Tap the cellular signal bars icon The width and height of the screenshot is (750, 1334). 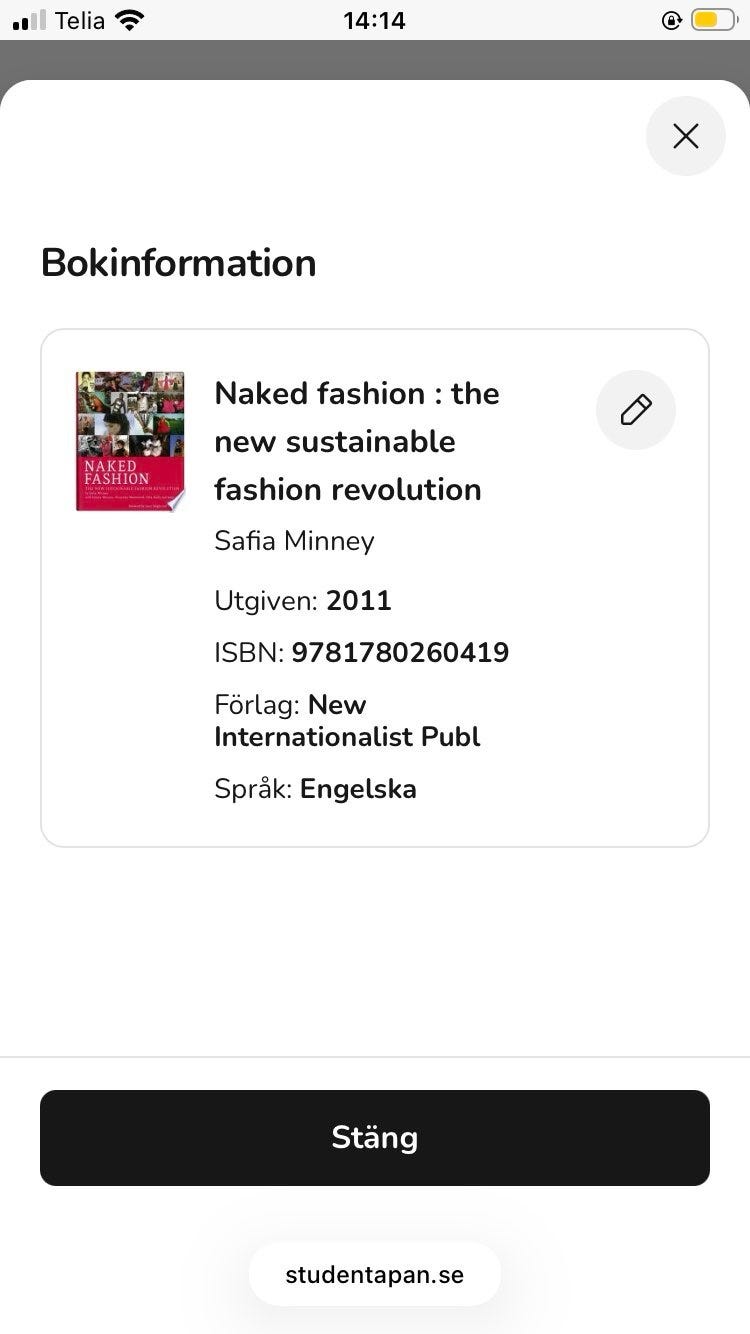(x=30, y=20)
